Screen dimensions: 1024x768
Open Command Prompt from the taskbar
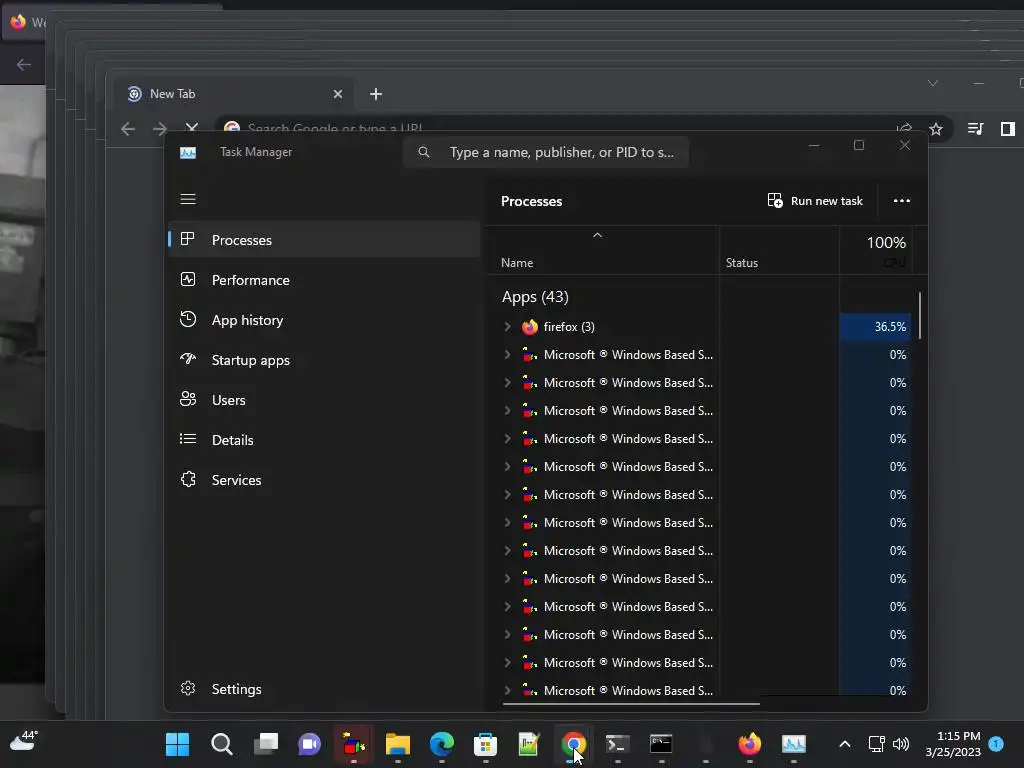pos(661,744)
